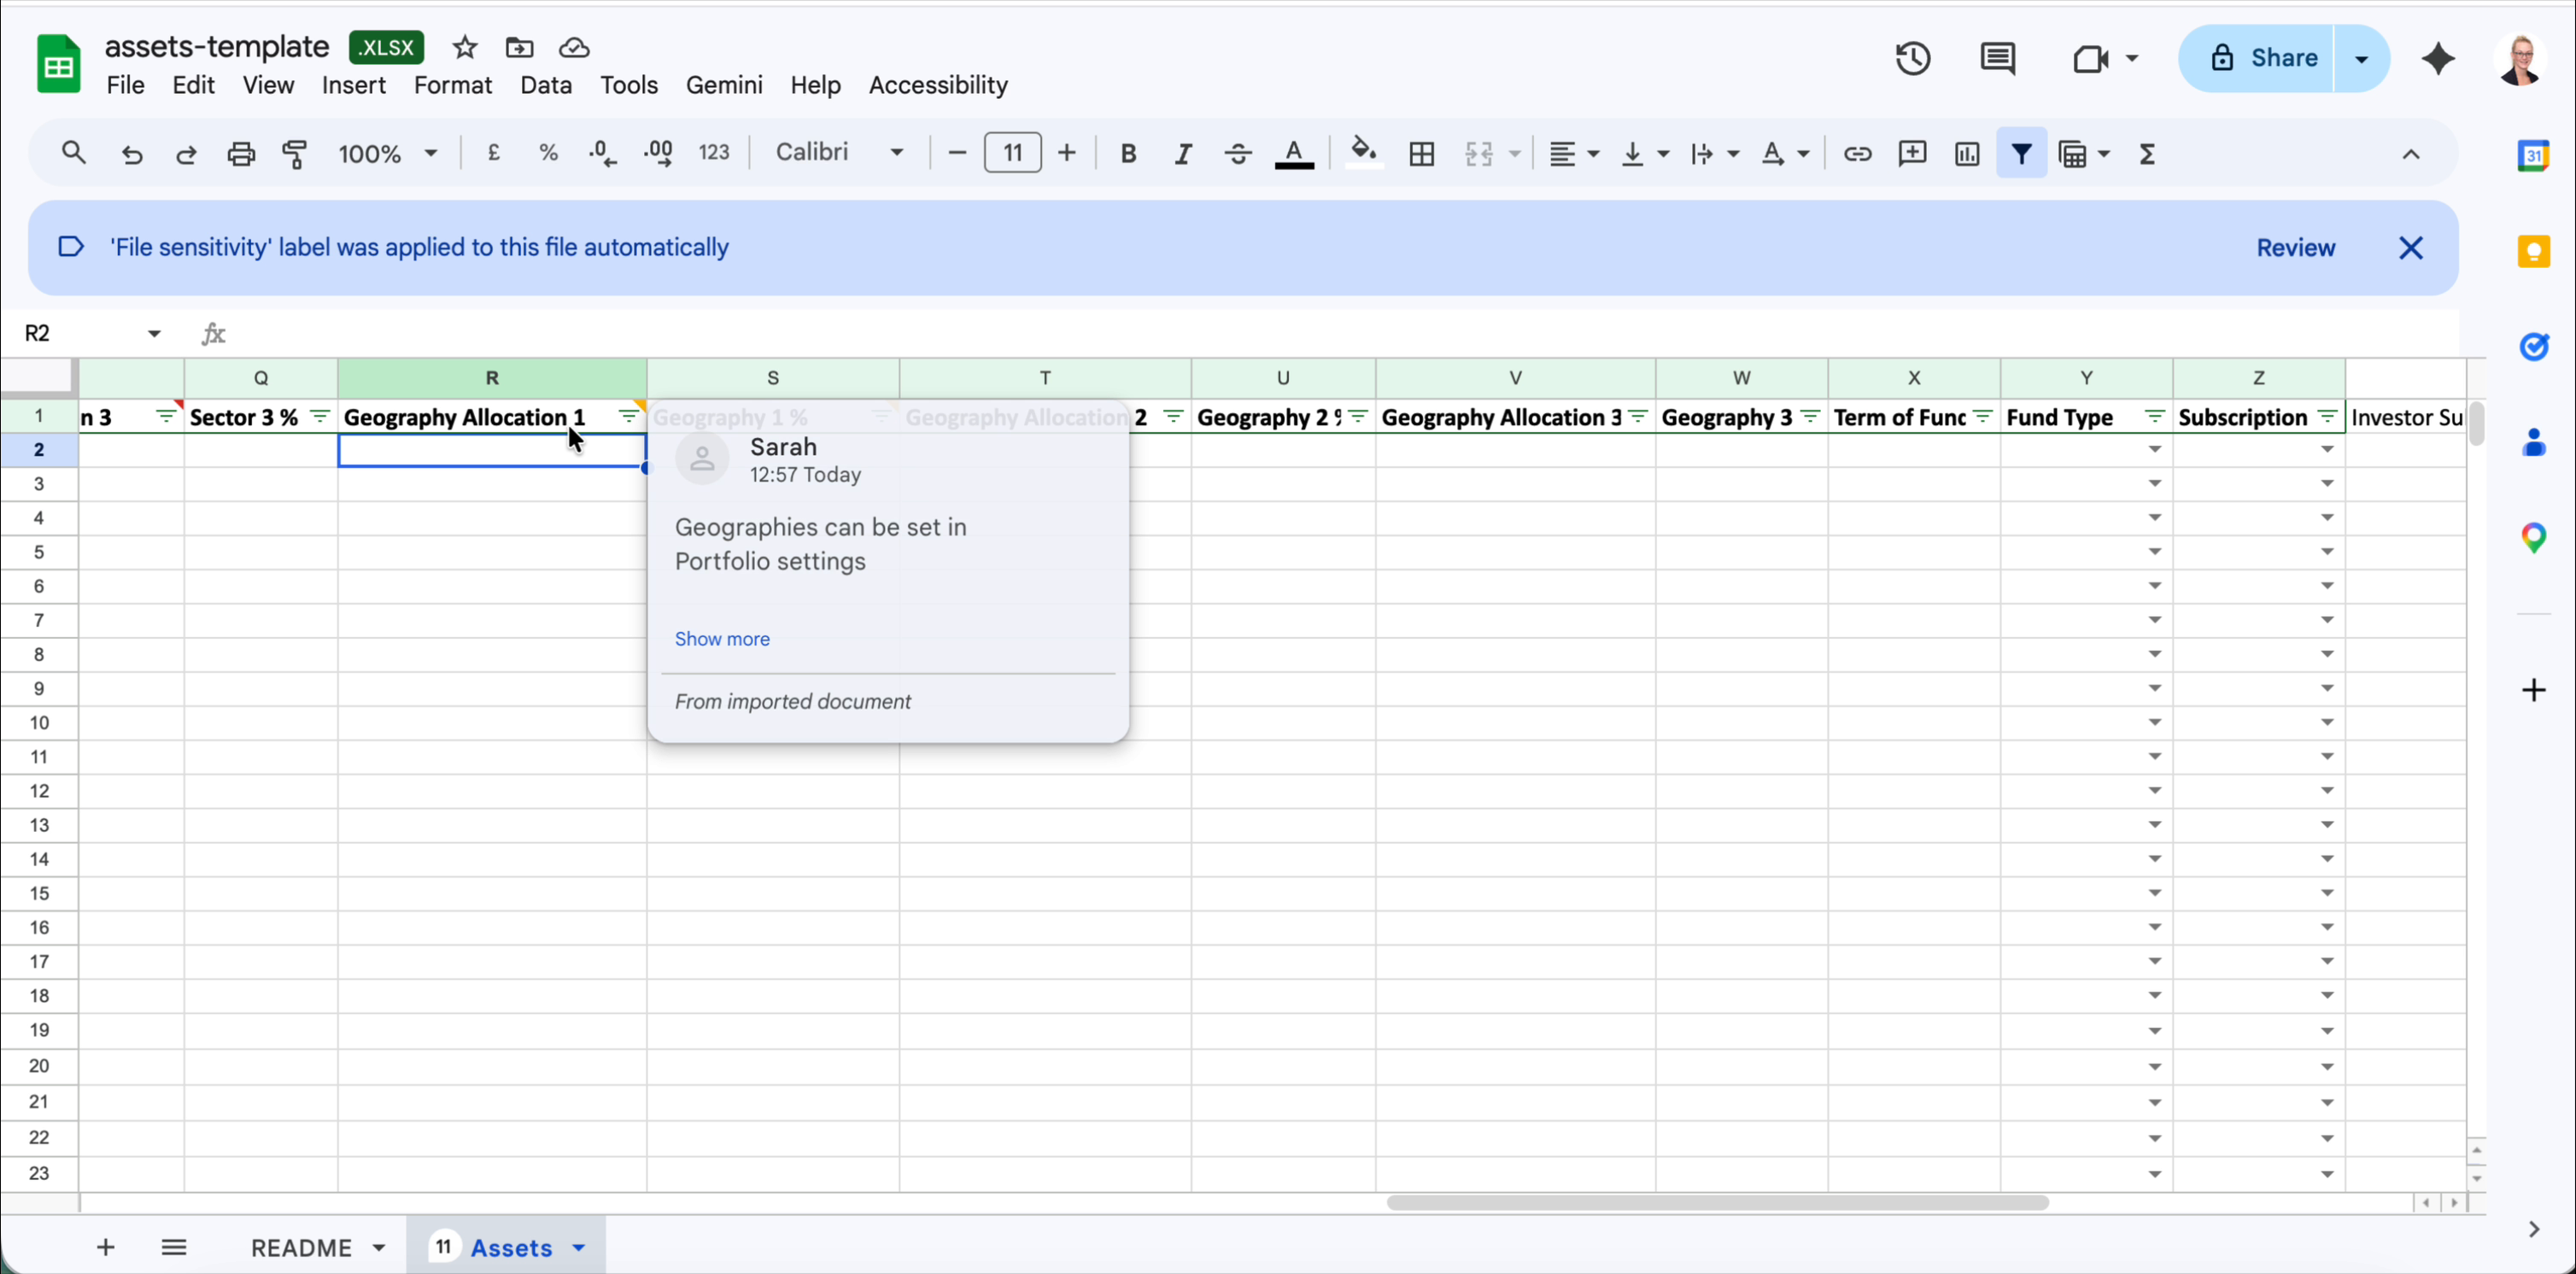Open Share options dropdown arrow

[x=2362, y=59]
